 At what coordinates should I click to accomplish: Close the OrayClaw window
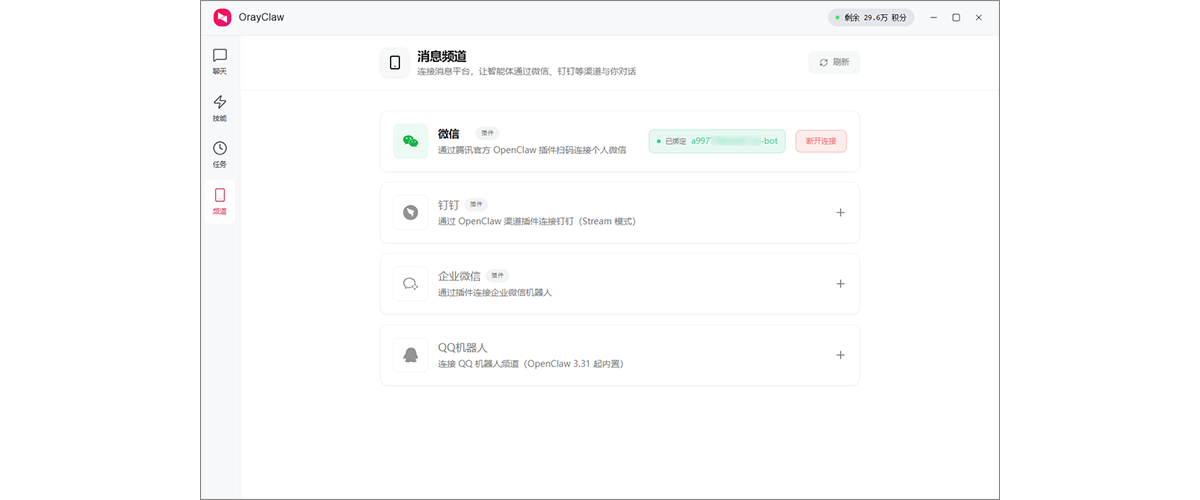(979, 17)
